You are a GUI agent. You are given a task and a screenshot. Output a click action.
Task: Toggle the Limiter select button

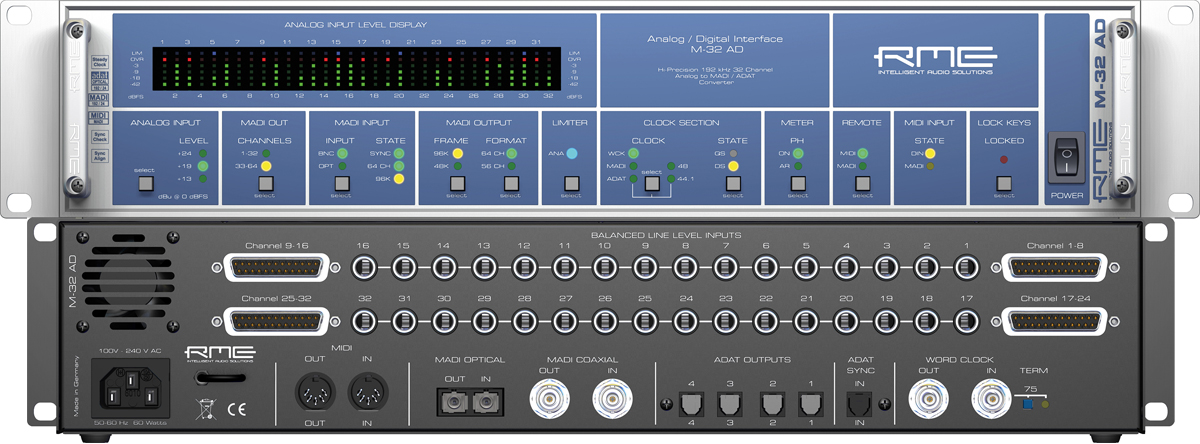click(x=571, y=184)
